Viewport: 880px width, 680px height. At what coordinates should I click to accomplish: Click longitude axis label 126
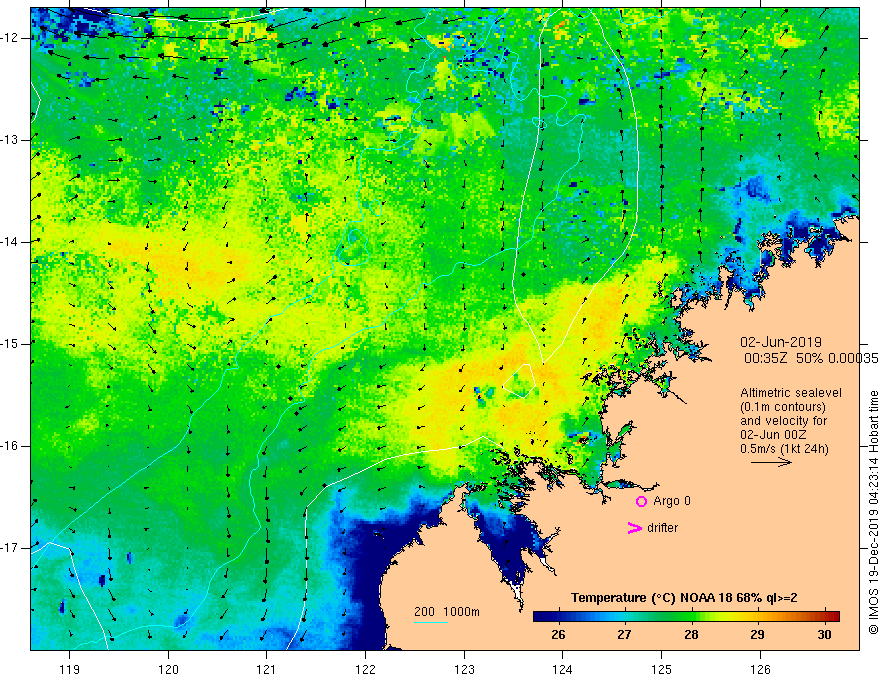(x=760, y=669)
